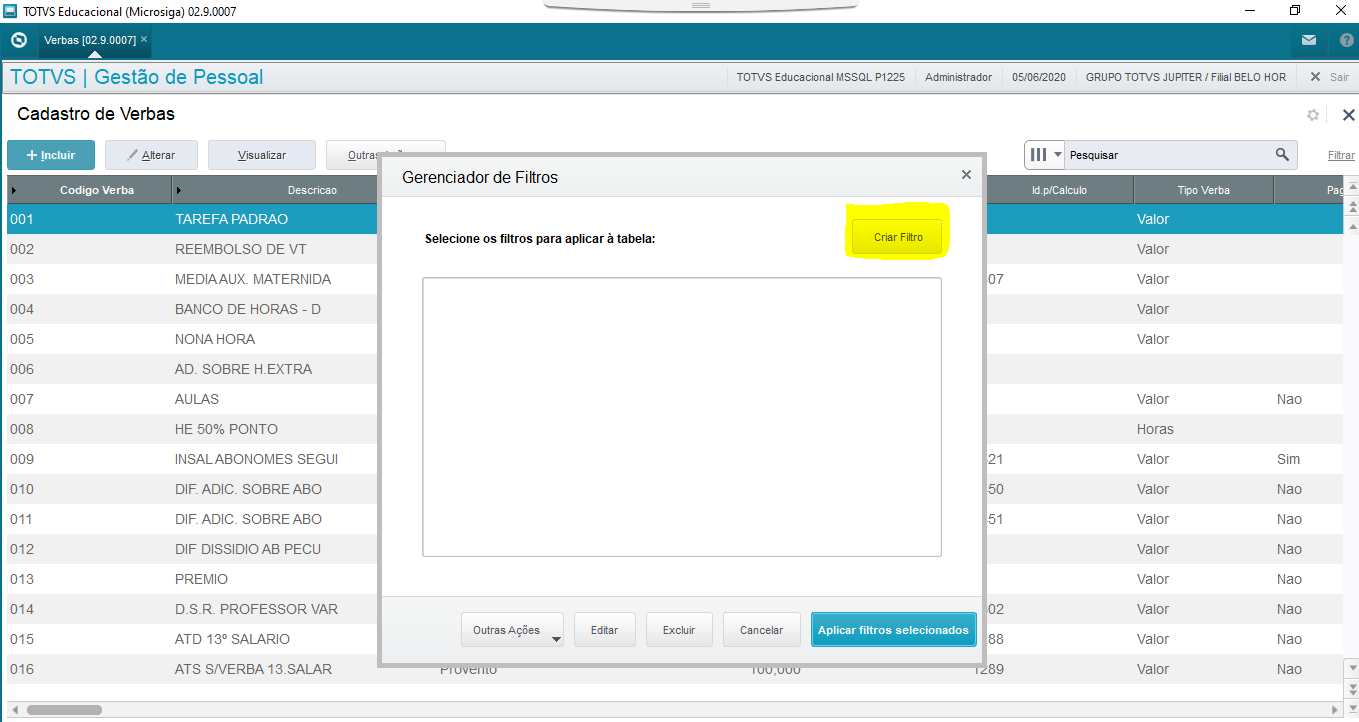Open the help question mark icon
The image size is (1359, 722).
1346,40
